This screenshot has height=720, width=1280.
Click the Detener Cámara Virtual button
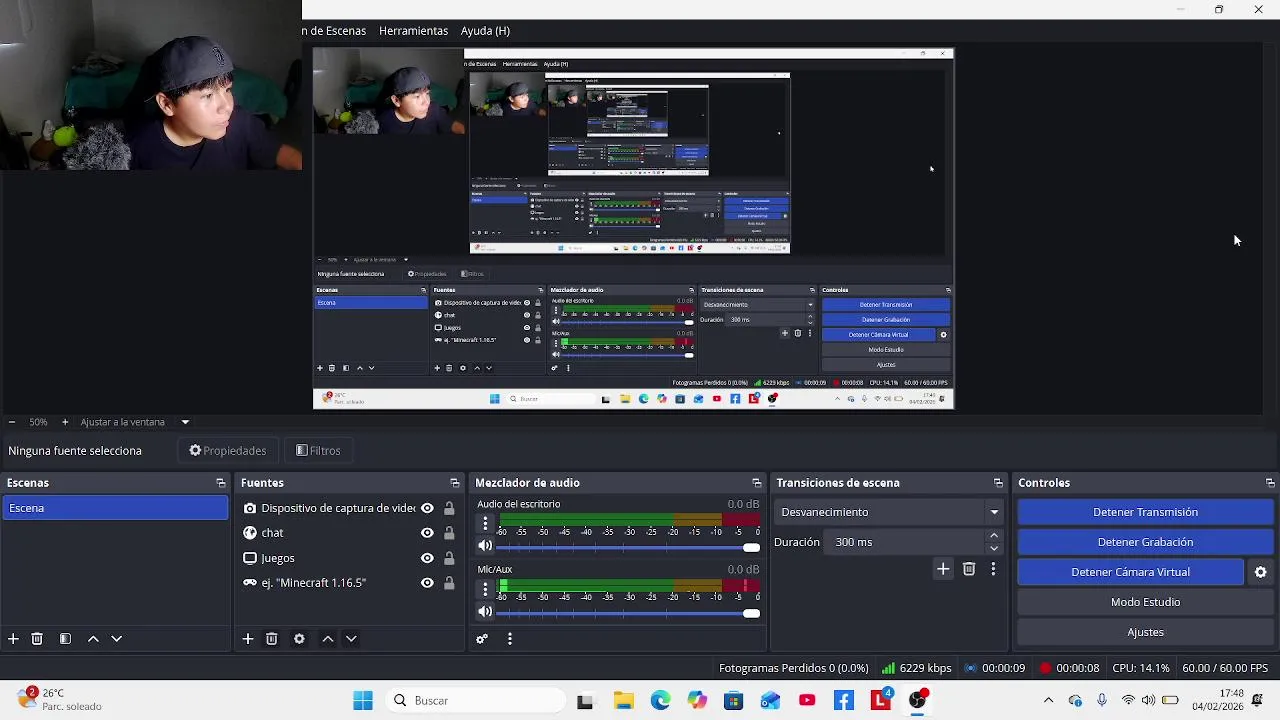tap(1130, 572)
